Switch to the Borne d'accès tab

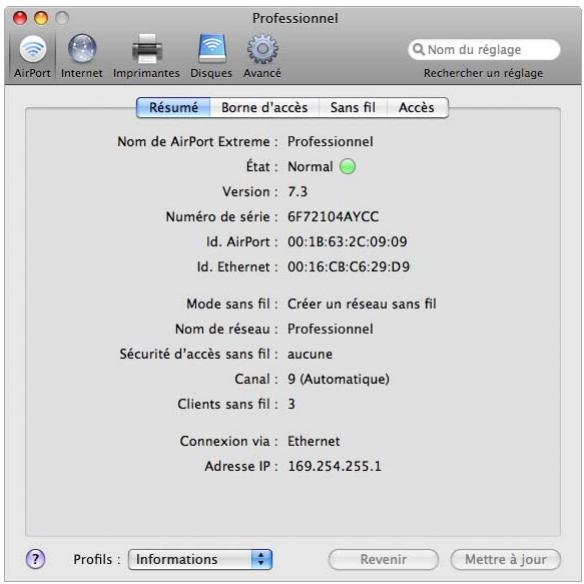[x=264, y=108]
